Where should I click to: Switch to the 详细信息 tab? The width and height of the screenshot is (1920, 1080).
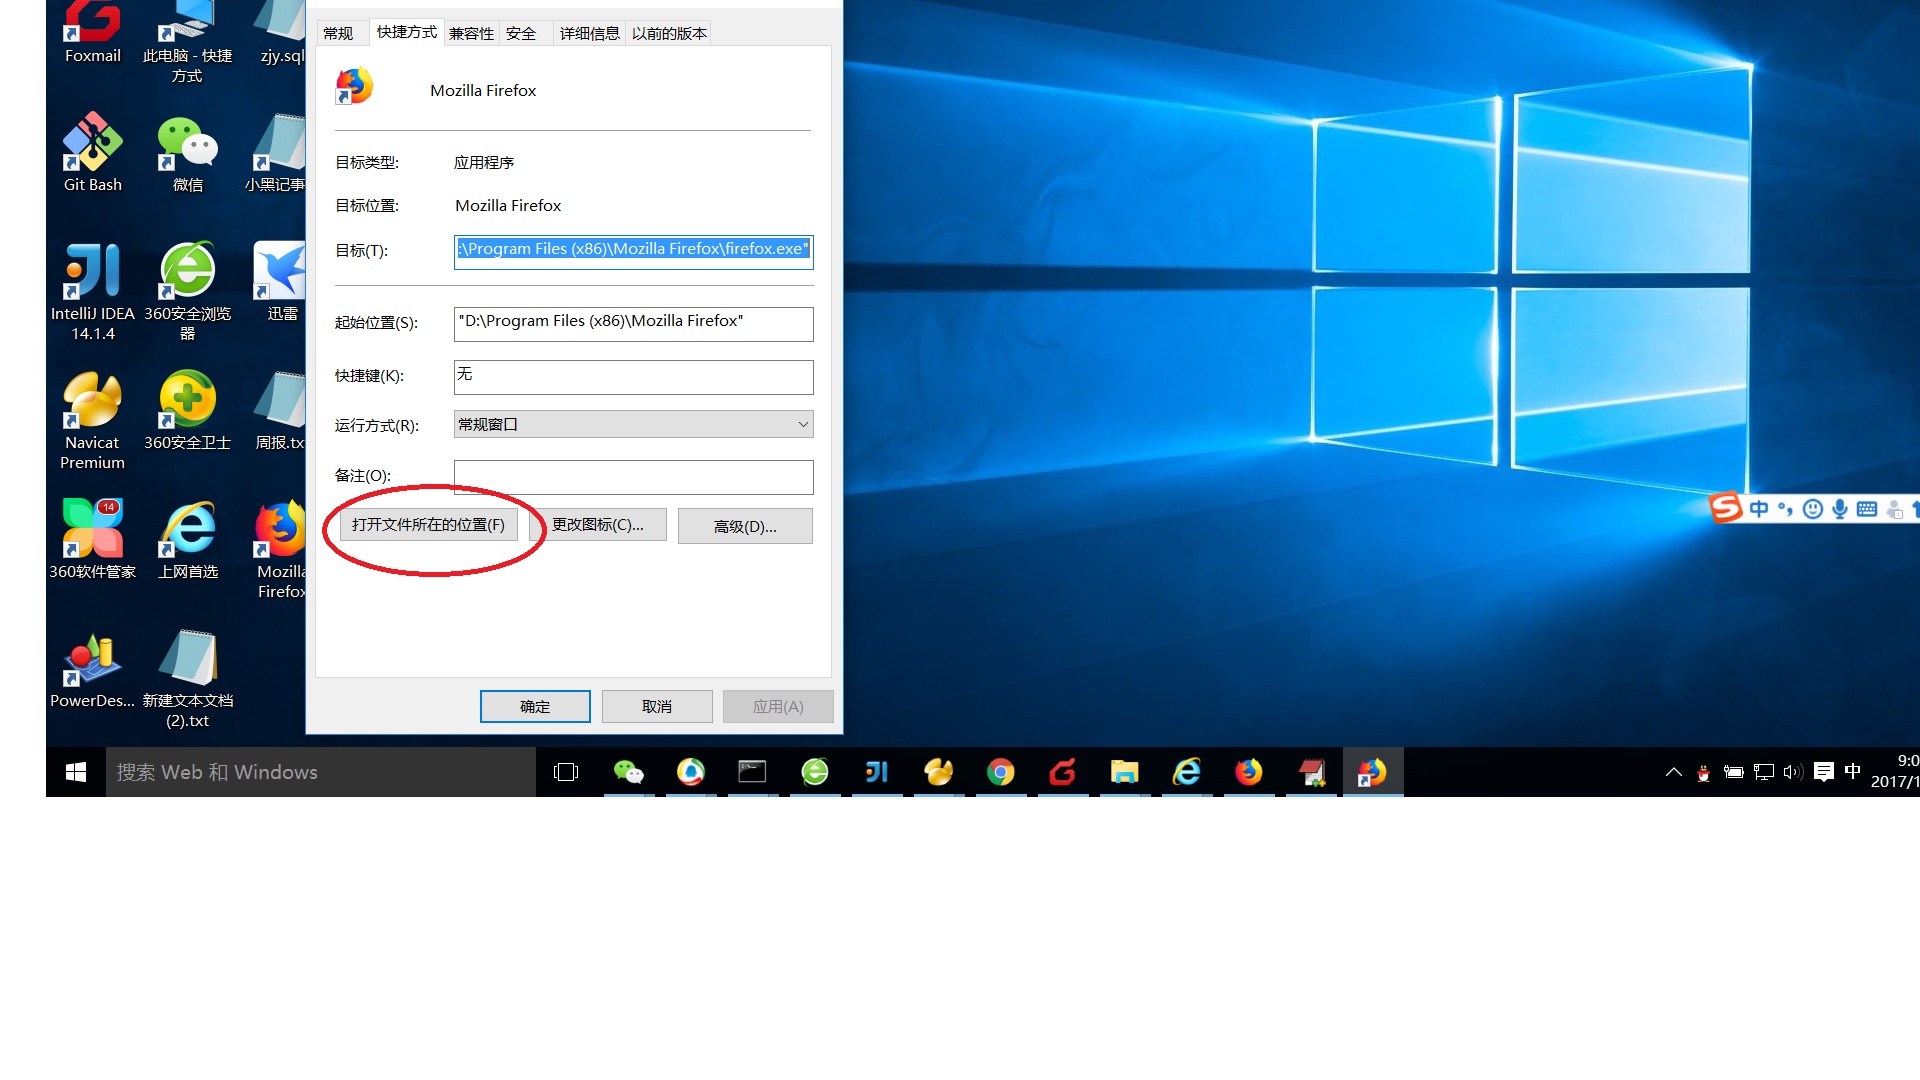pyautogui.click(x=589, y=33)
